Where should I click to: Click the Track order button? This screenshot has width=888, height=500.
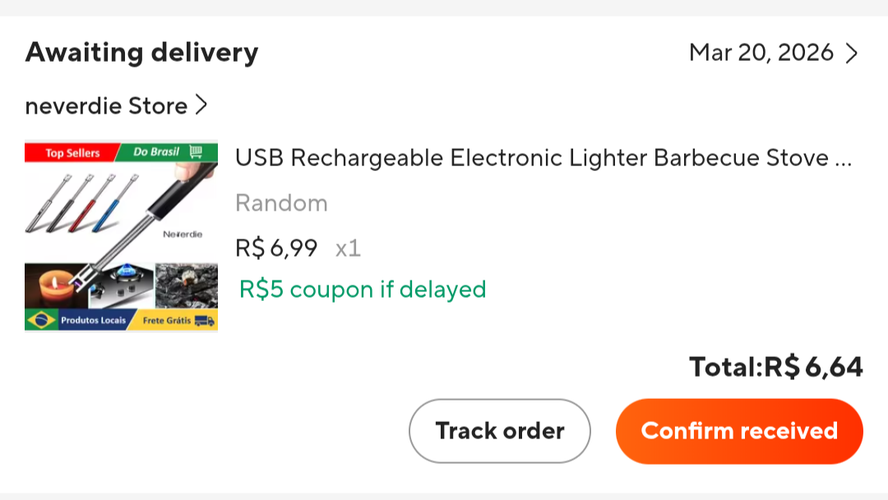click(x=500, y=431)
